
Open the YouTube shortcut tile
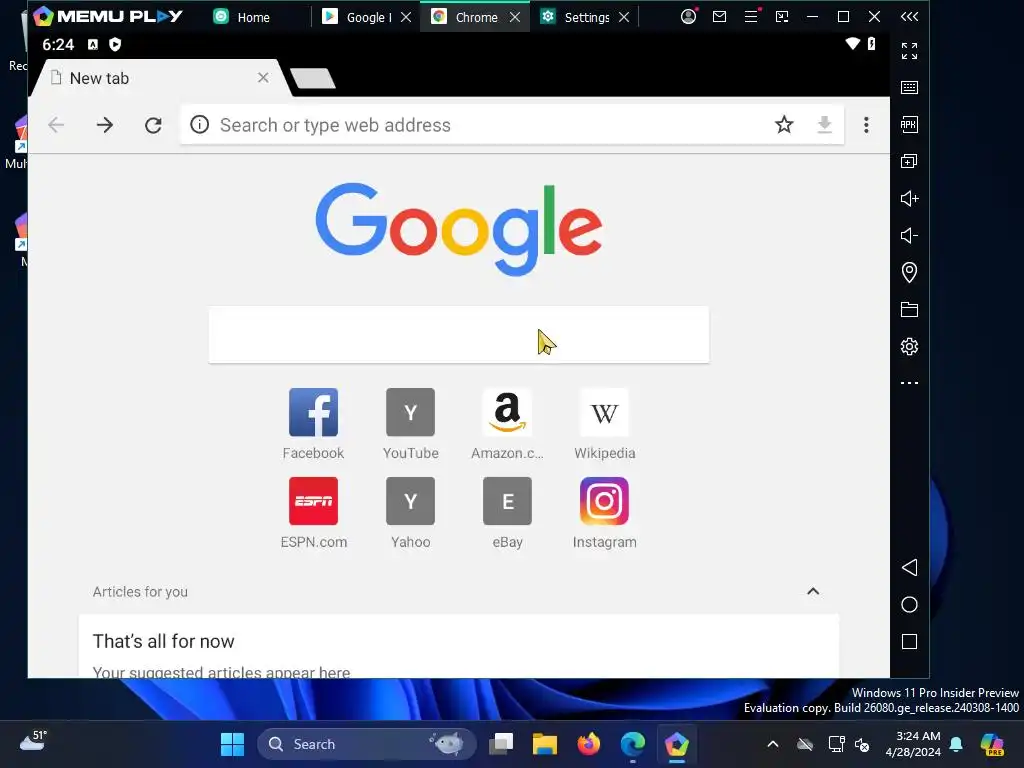pyautogui.click(x=410, y=424)
